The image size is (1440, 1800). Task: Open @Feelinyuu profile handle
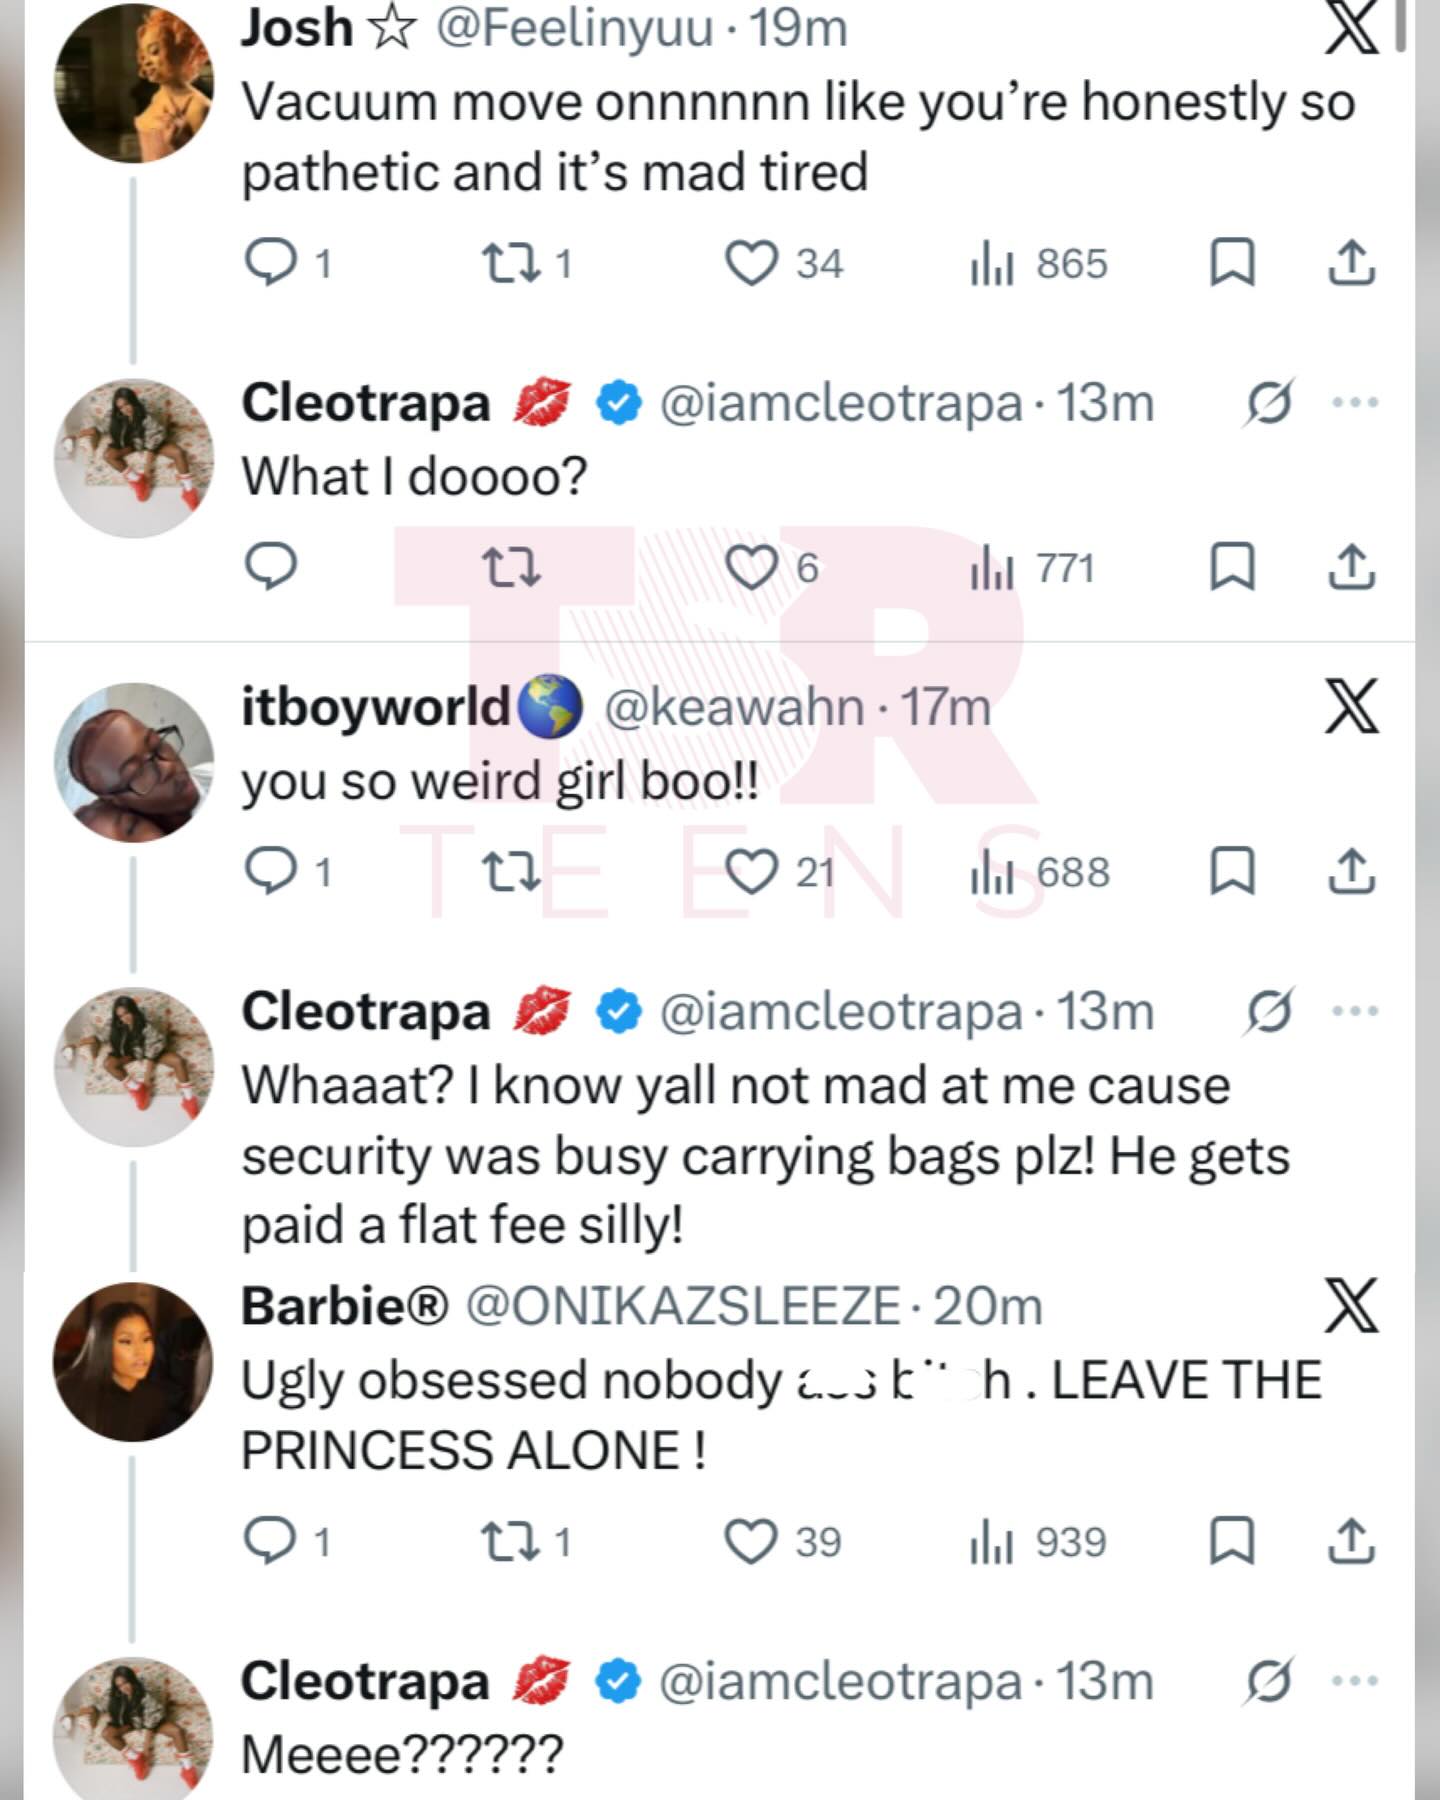574,27
